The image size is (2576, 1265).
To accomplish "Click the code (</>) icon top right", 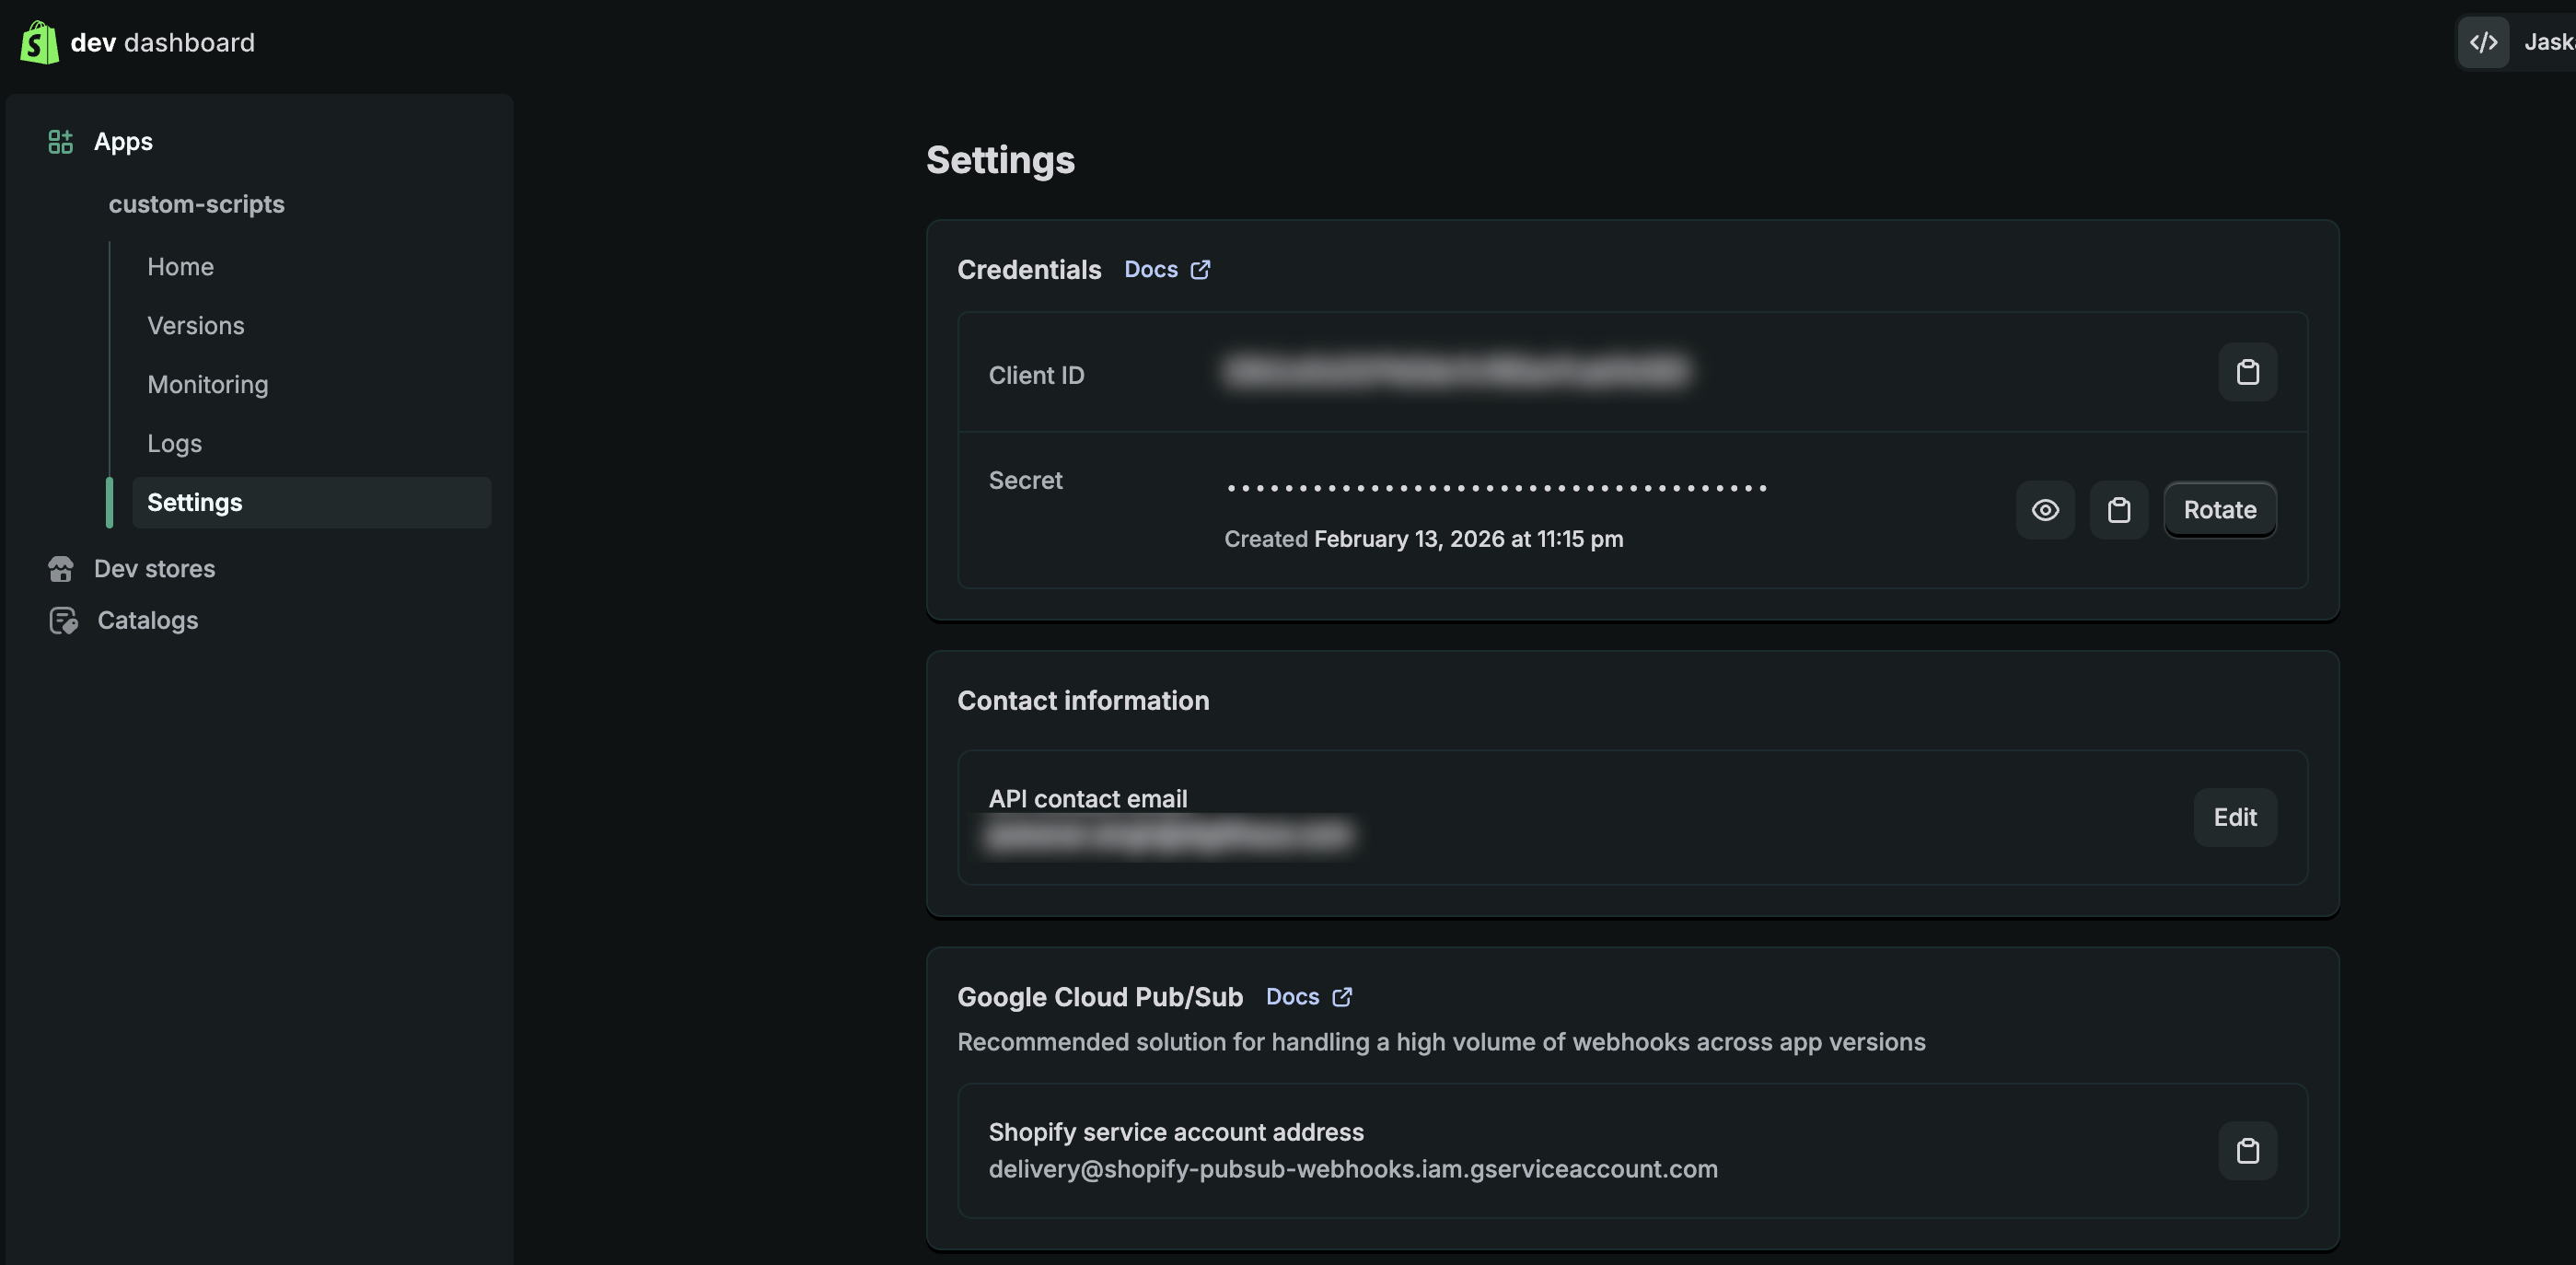I will coord(2484,42).
